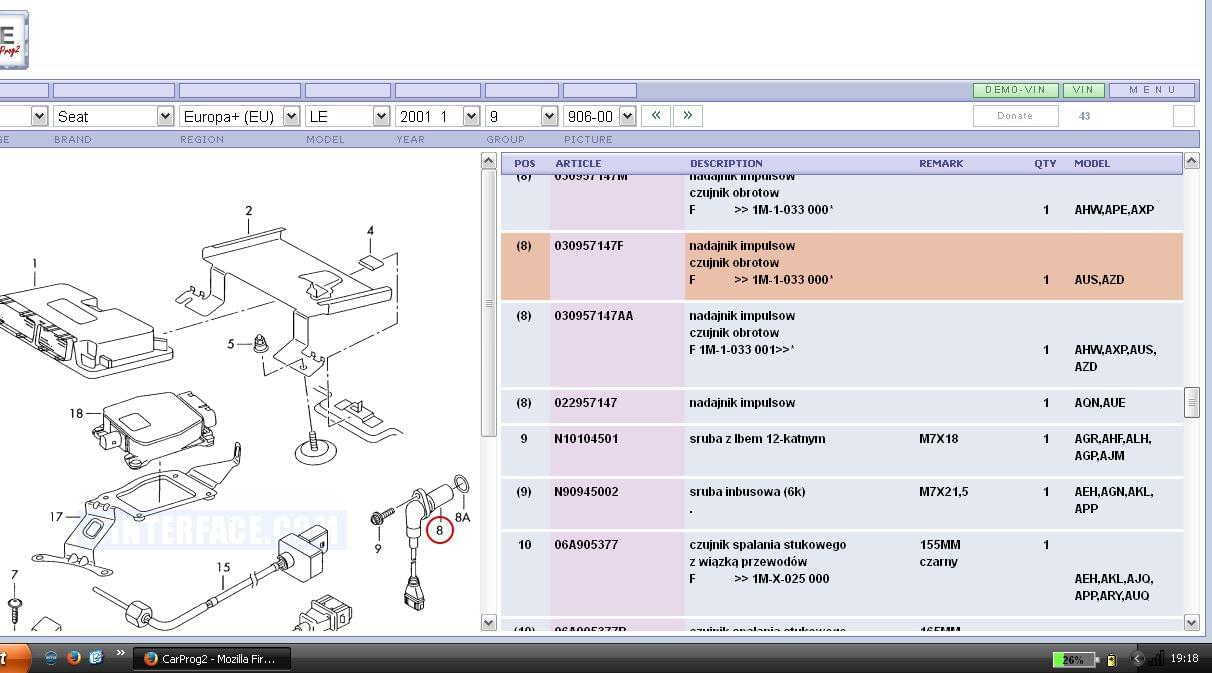Open the Region dropdown Europa+ (EU)
This screenshot has height=673, width=1212.
click(239, 116)
